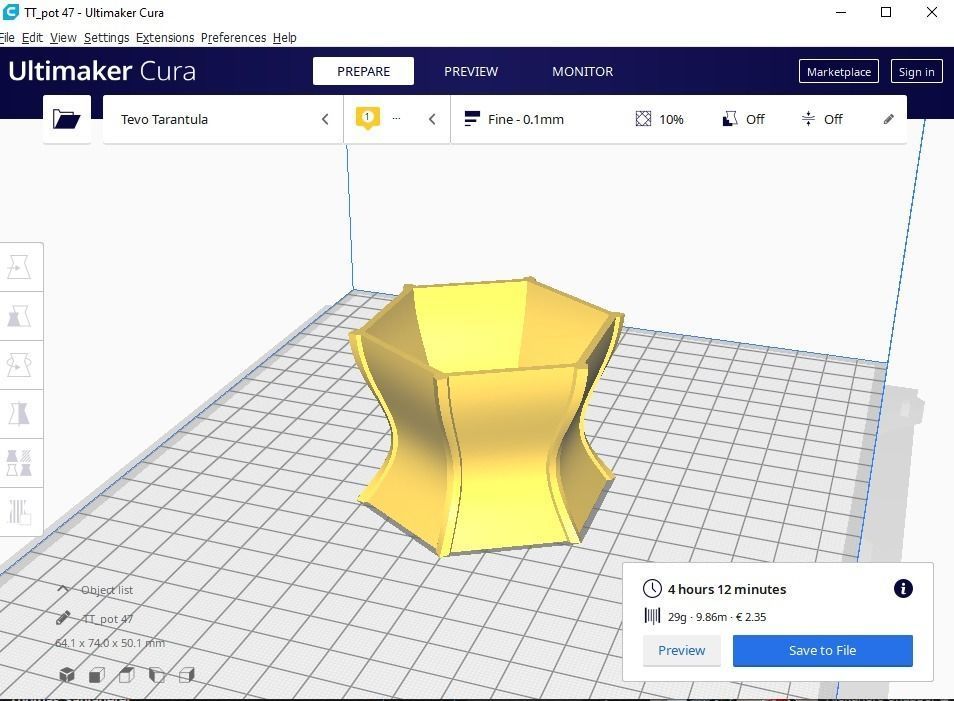Open the Marketplace button
The image size is (954, 701).
pos(838,72)
